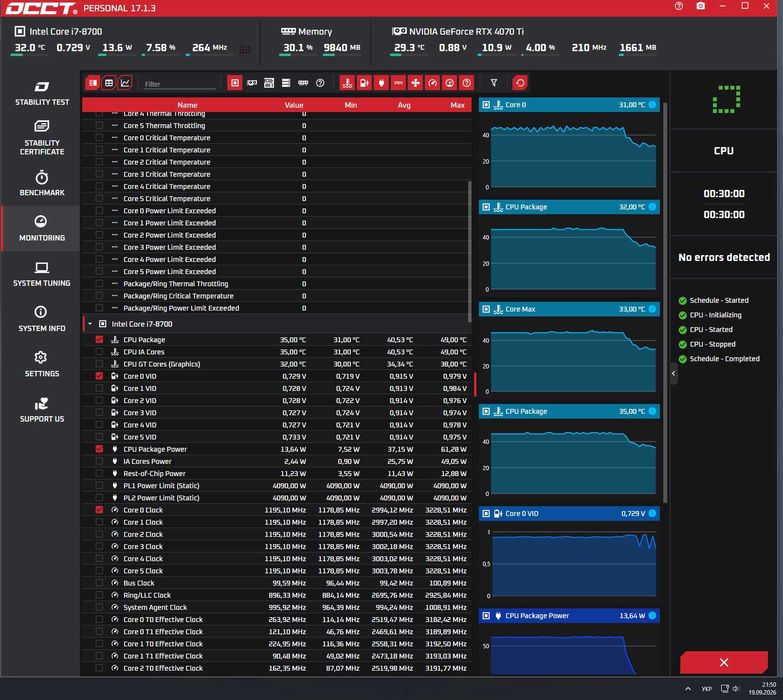Collapse the Intel Core i7-8700 sensor group
The height and width of the screenshot is (700, 783).
[x=90, y=324]
